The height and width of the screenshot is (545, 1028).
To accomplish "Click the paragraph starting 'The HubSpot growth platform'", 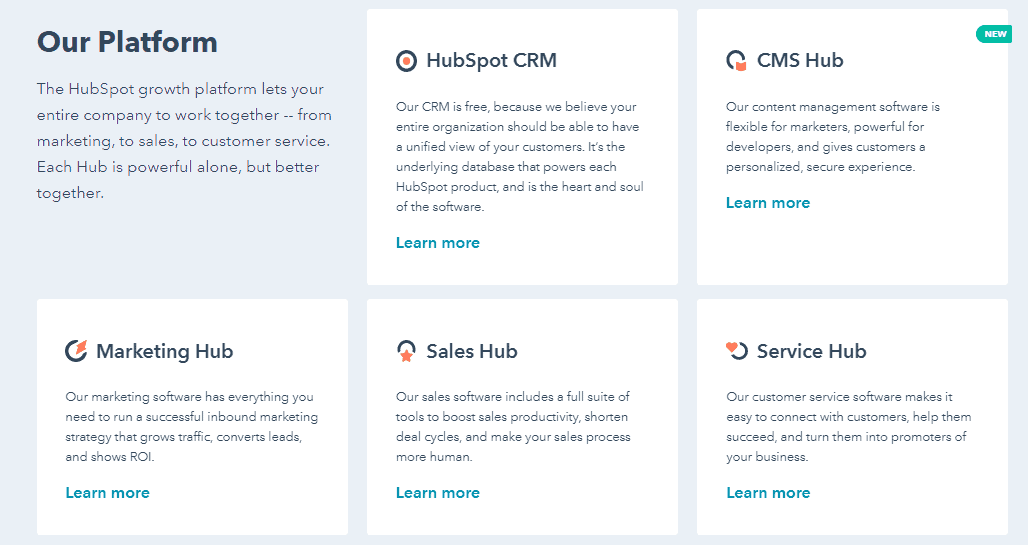I will click(x=184, y=141).
